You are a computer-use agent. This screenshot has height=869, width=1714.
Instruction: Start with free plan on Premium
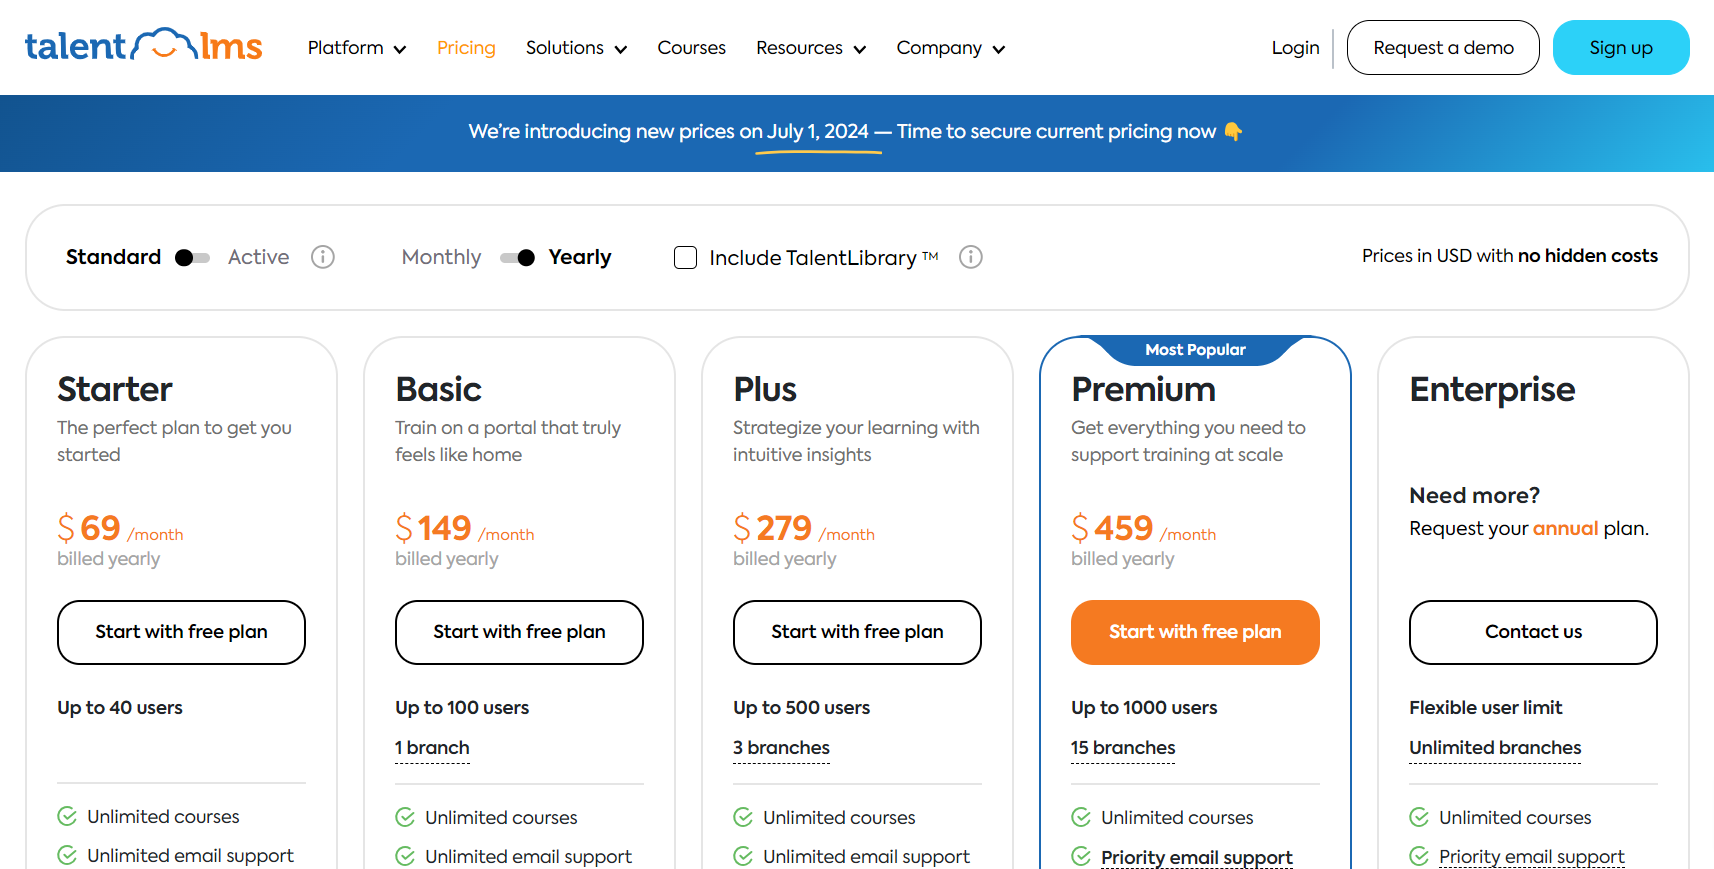[1194, 632]
